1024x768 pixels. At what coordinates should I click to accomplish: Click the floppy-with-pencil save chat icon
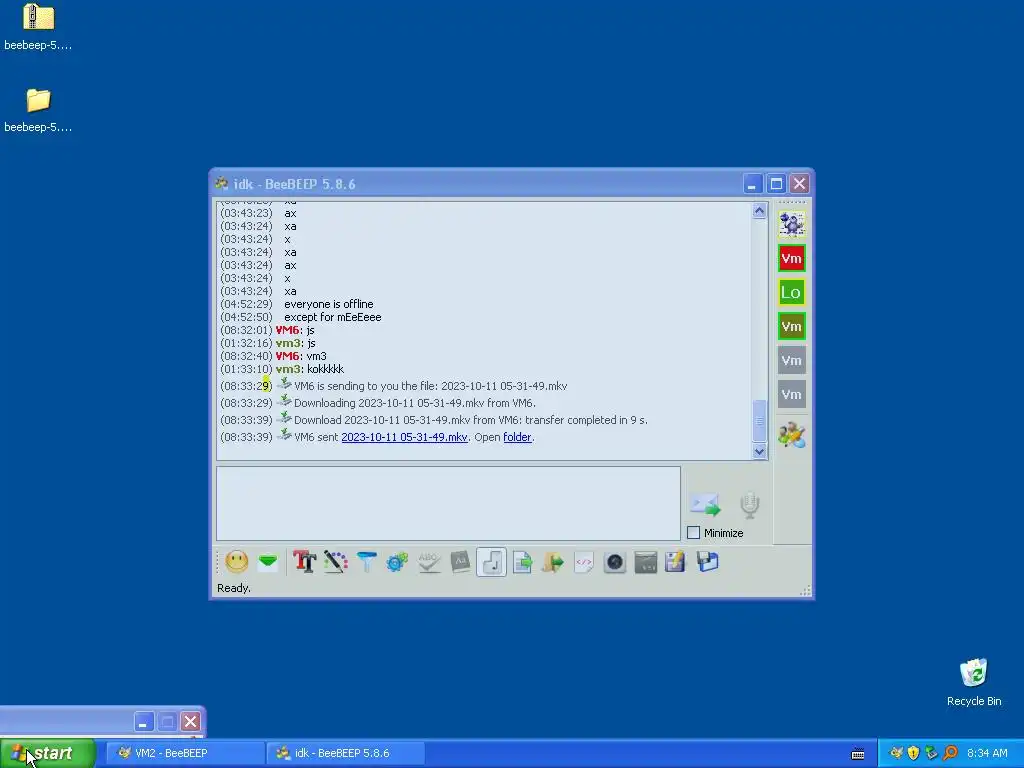tap(675, 562)
